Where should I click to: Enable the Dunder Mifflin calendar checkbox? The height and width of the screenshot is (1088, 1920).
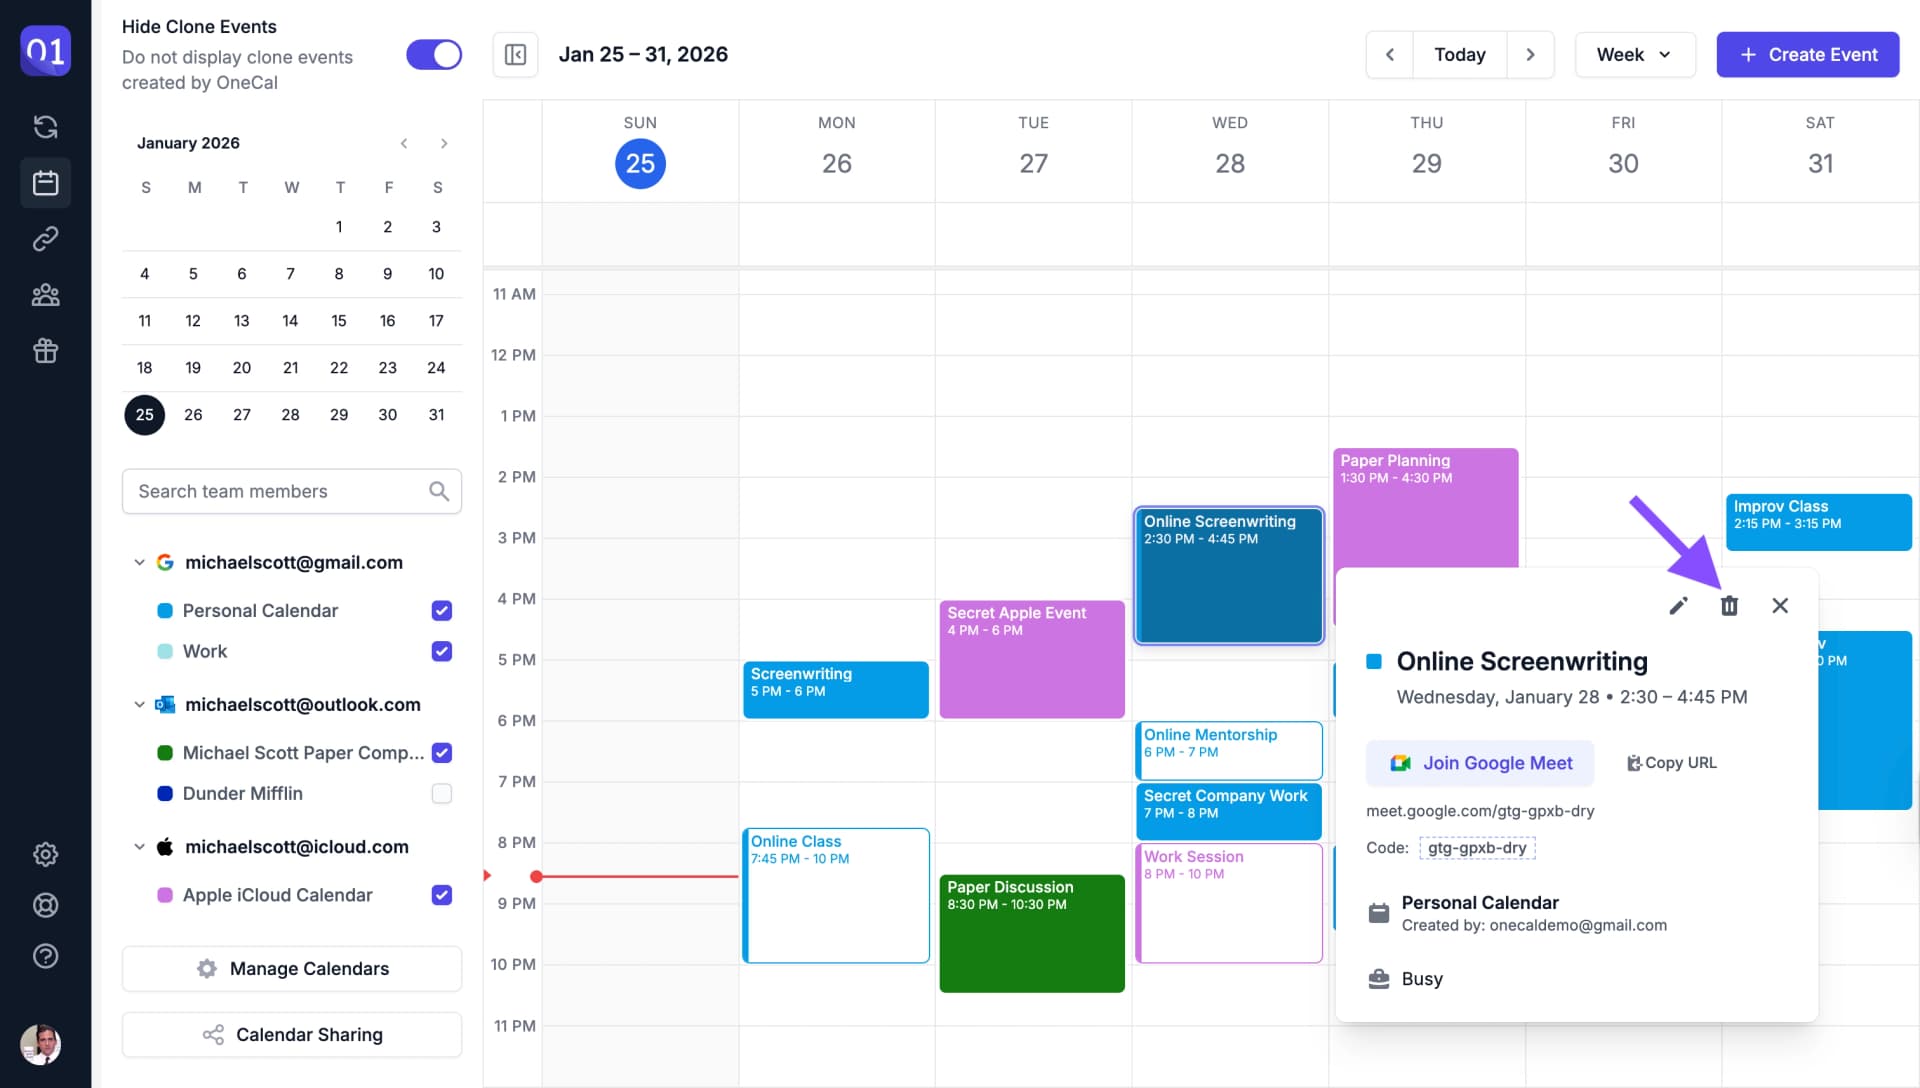coord(441,794)
